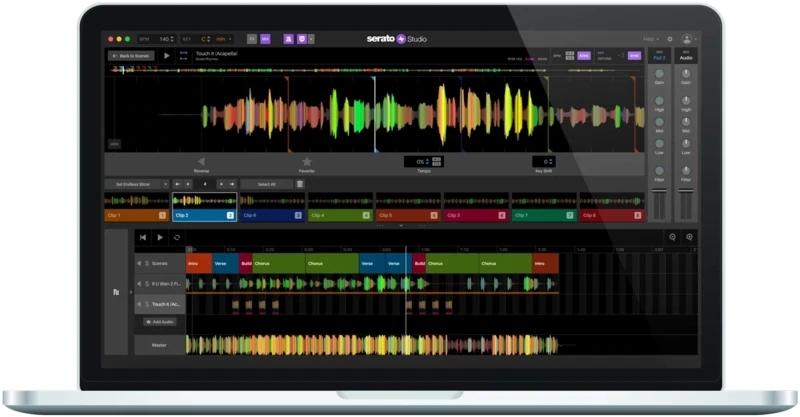
Task: Select the Audio mixer tab
Action: tap(686, 56)
